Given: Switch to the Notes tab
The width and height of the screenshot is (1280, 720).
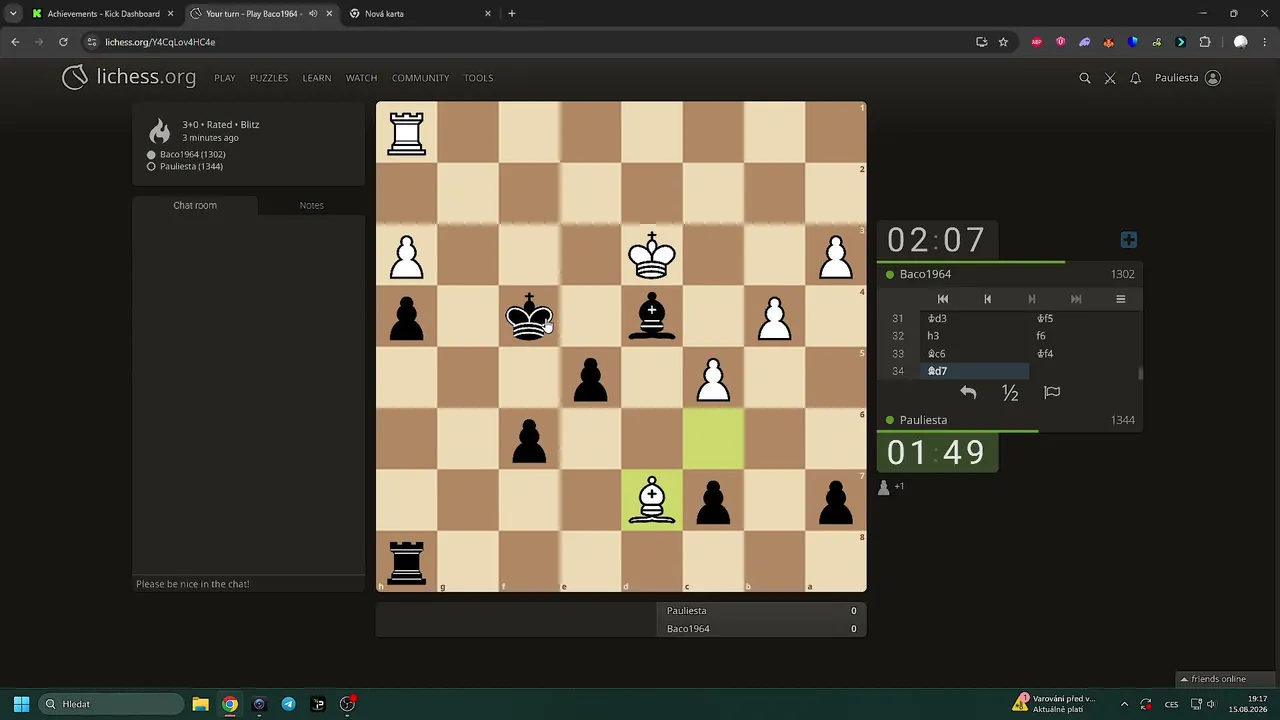Looking at the screenshot, I should tap(311, 205).
